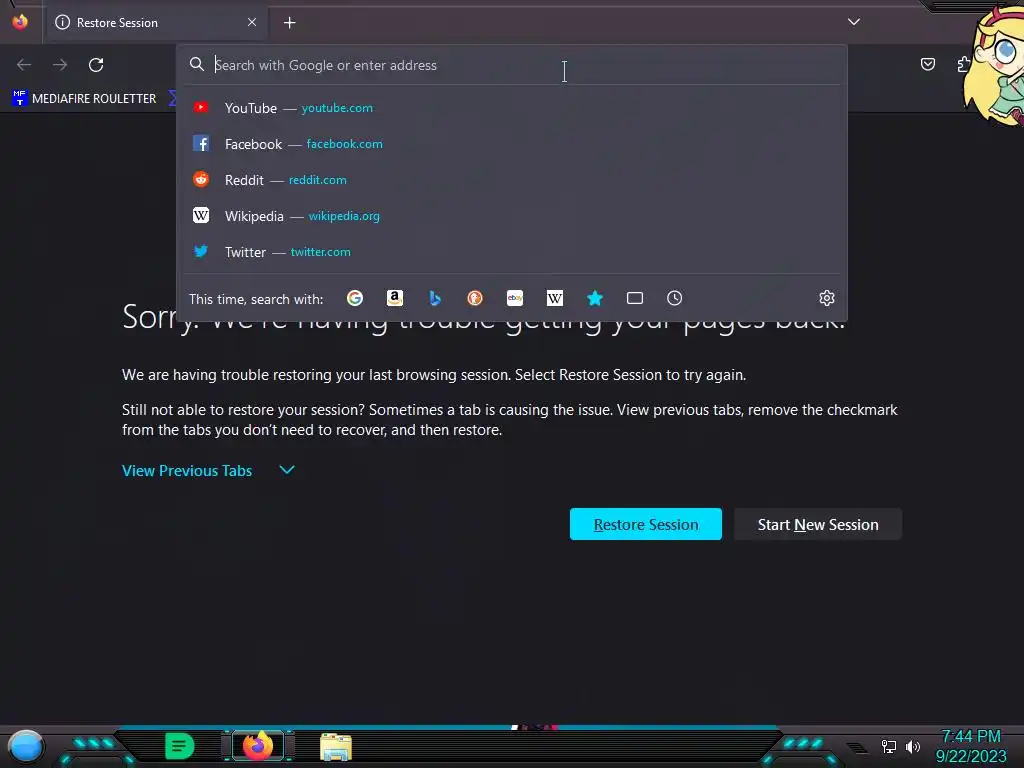The image size is (1024, 768).
Task: Choose the YouTube suggestion
Action: [x=512, y=108]
